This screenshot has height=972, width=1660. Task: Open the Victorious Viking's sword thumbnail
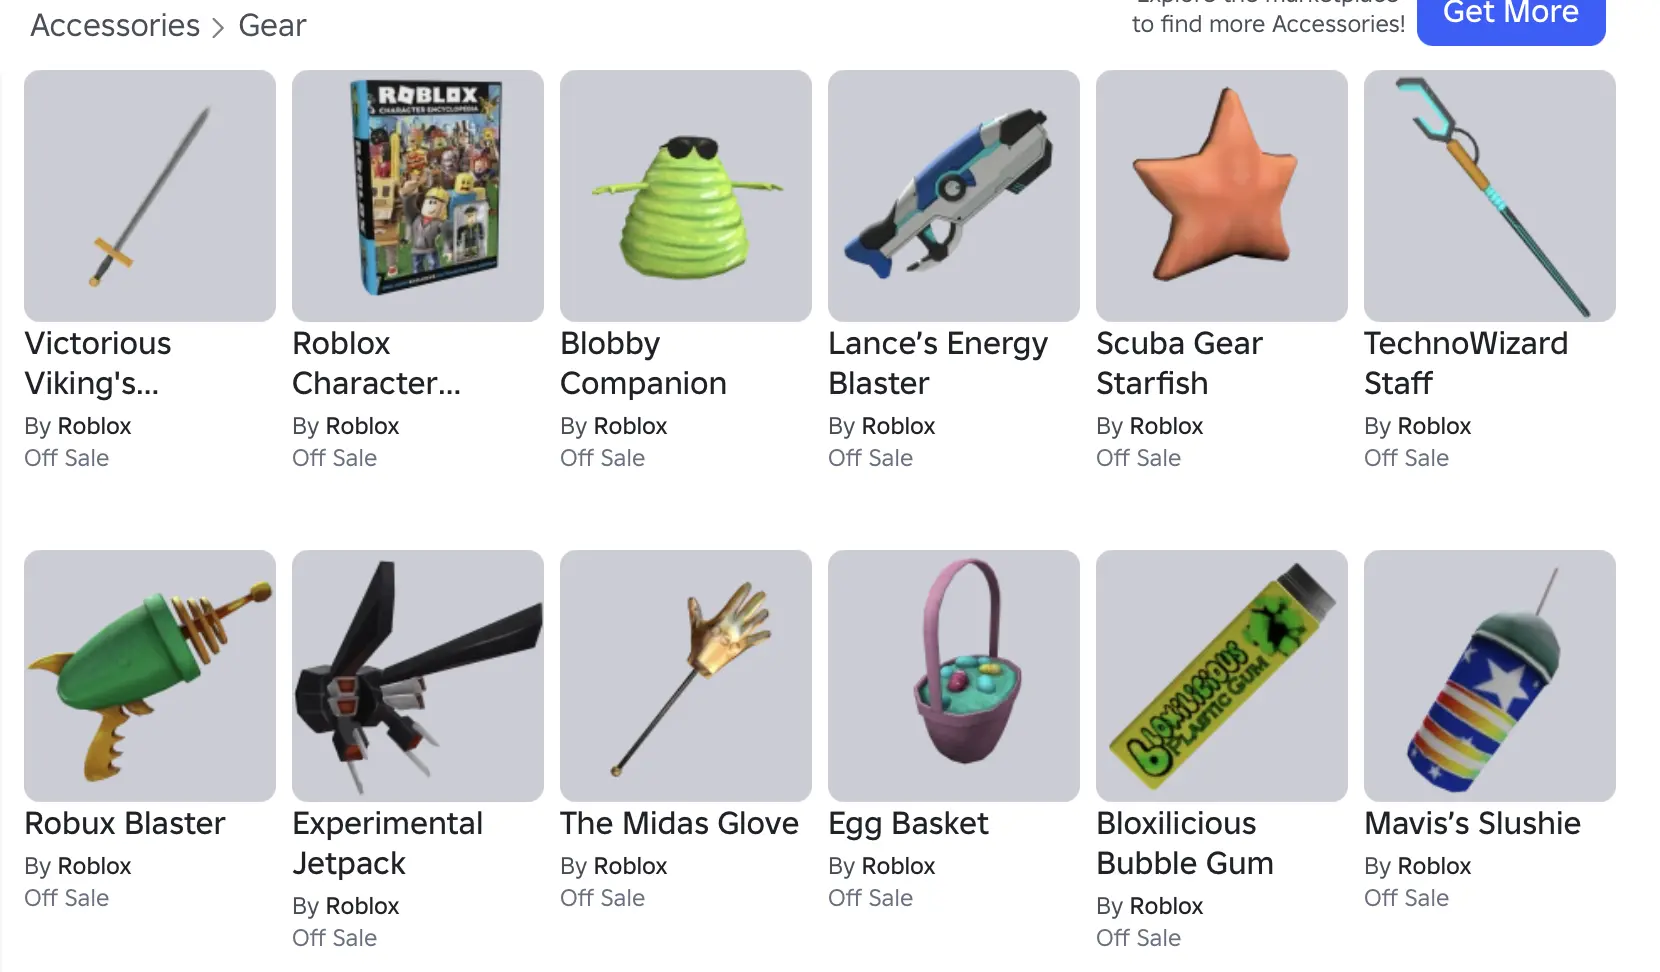[x=150, y=196]
